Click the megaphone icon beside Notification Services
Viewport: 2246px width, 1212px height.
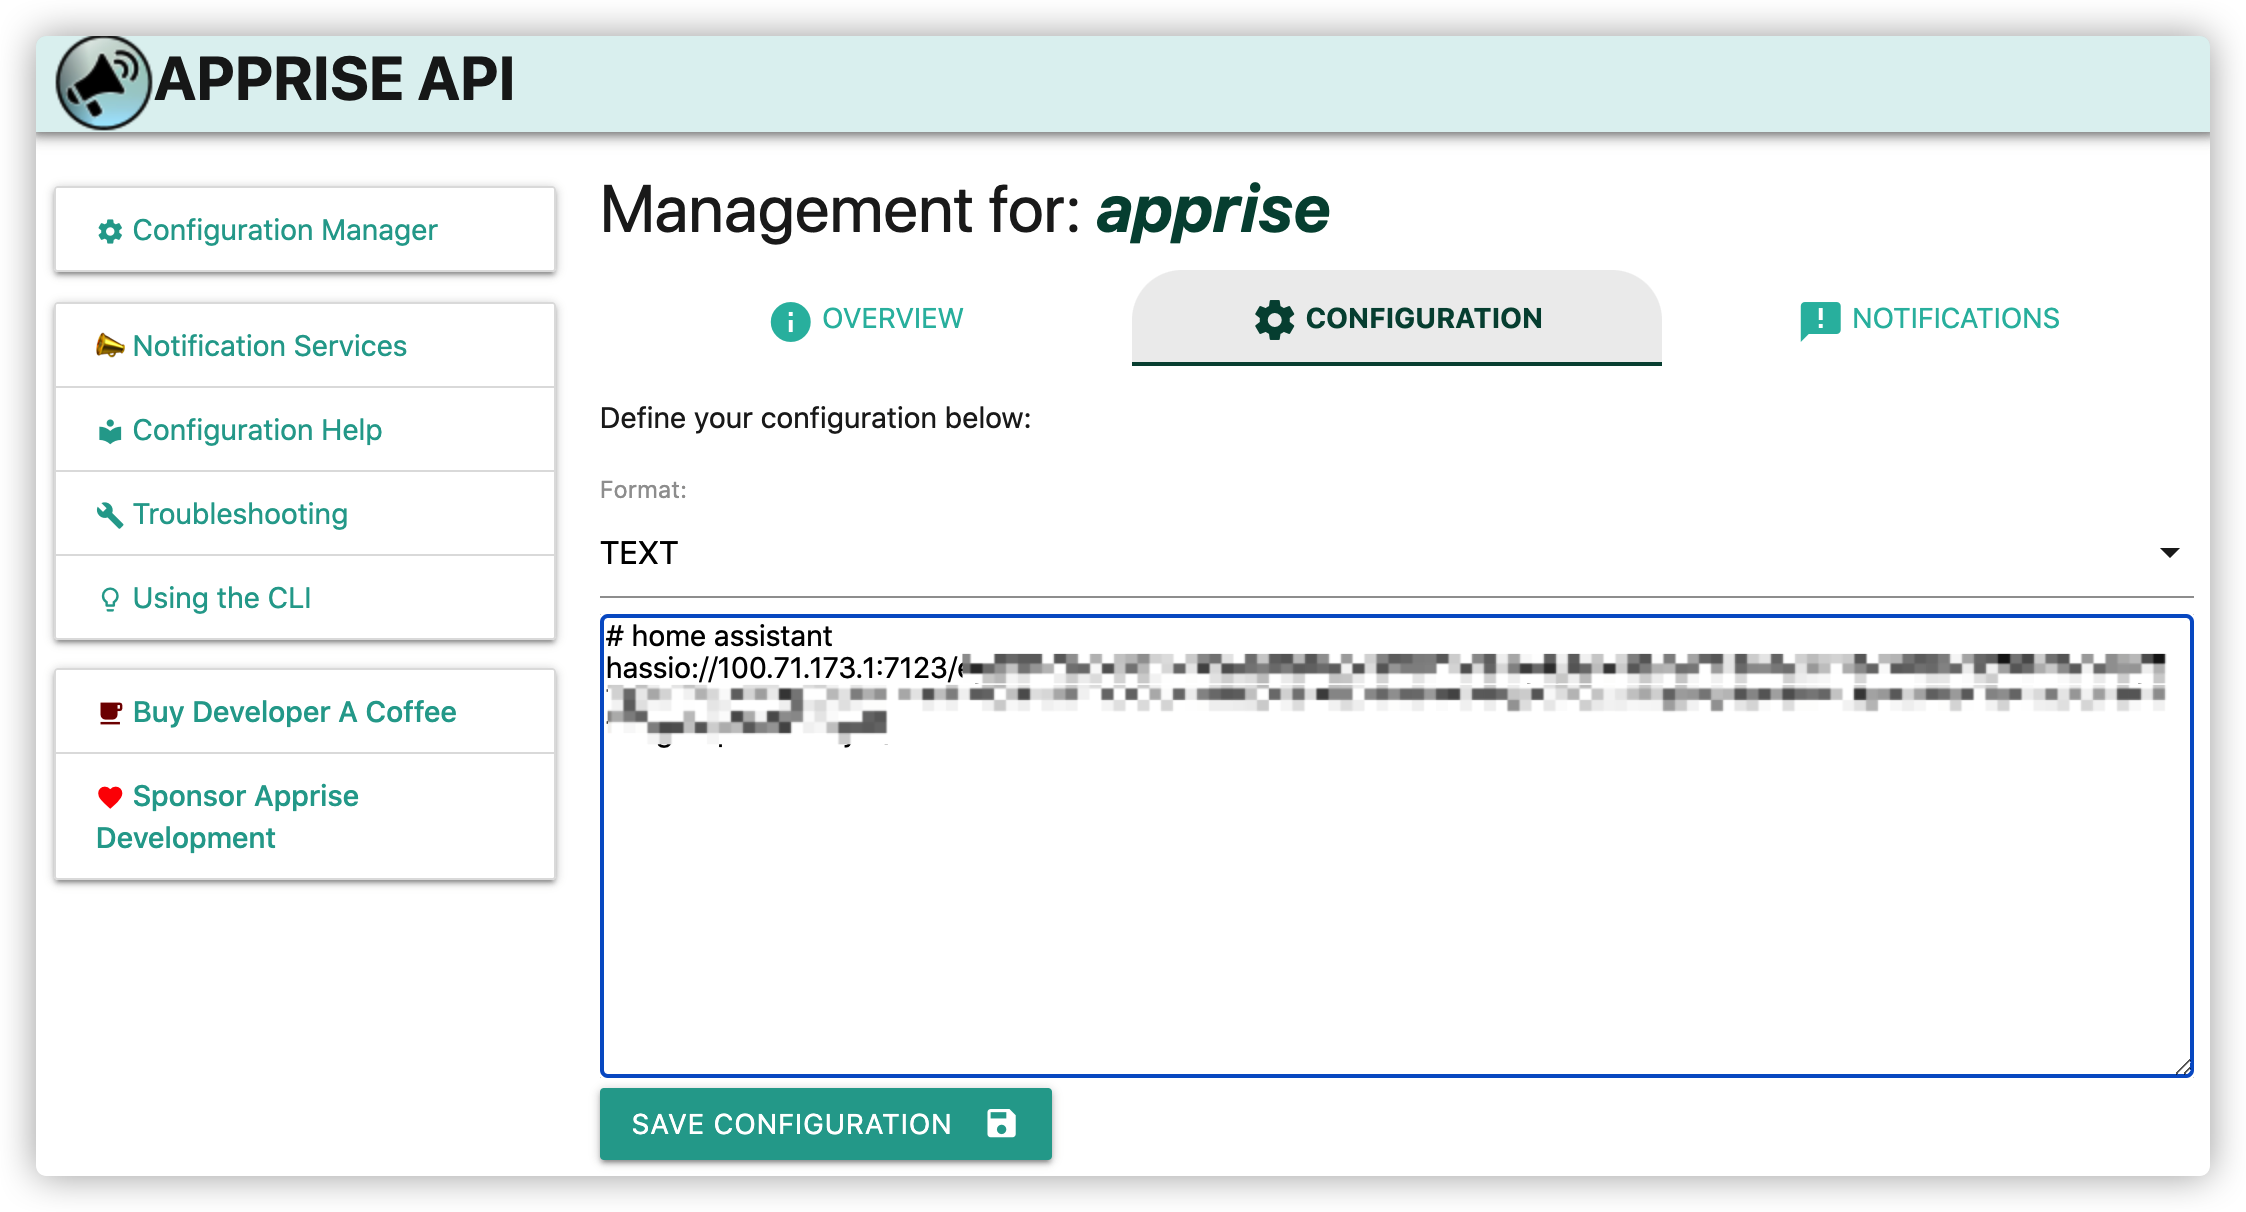[x=110, y=346]
